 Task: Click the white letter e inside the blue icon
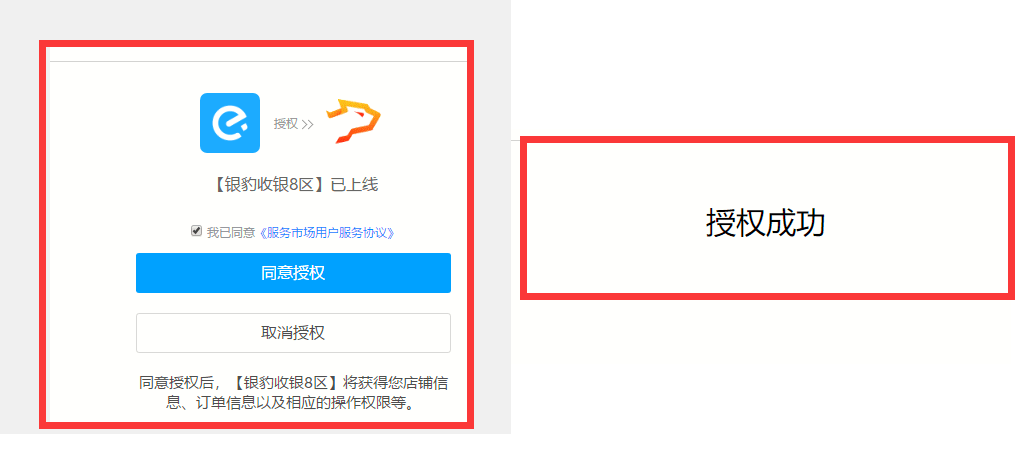point(229,123)
